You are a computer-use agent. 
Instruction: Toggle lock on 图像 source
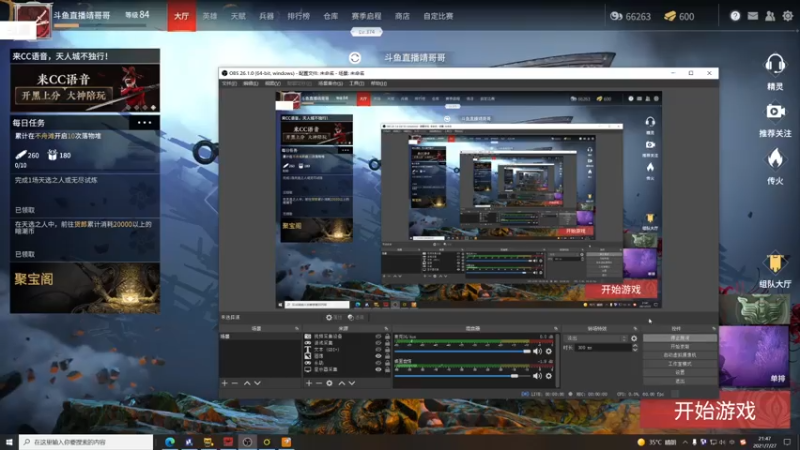[x=387, y=356]
